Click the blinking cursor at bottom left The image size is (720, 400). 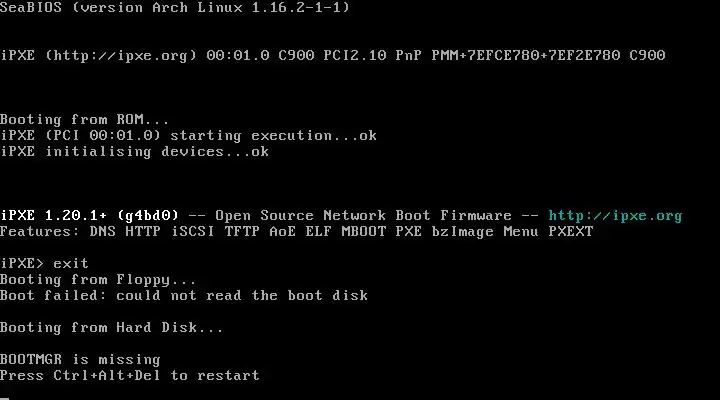pos(5,398)
